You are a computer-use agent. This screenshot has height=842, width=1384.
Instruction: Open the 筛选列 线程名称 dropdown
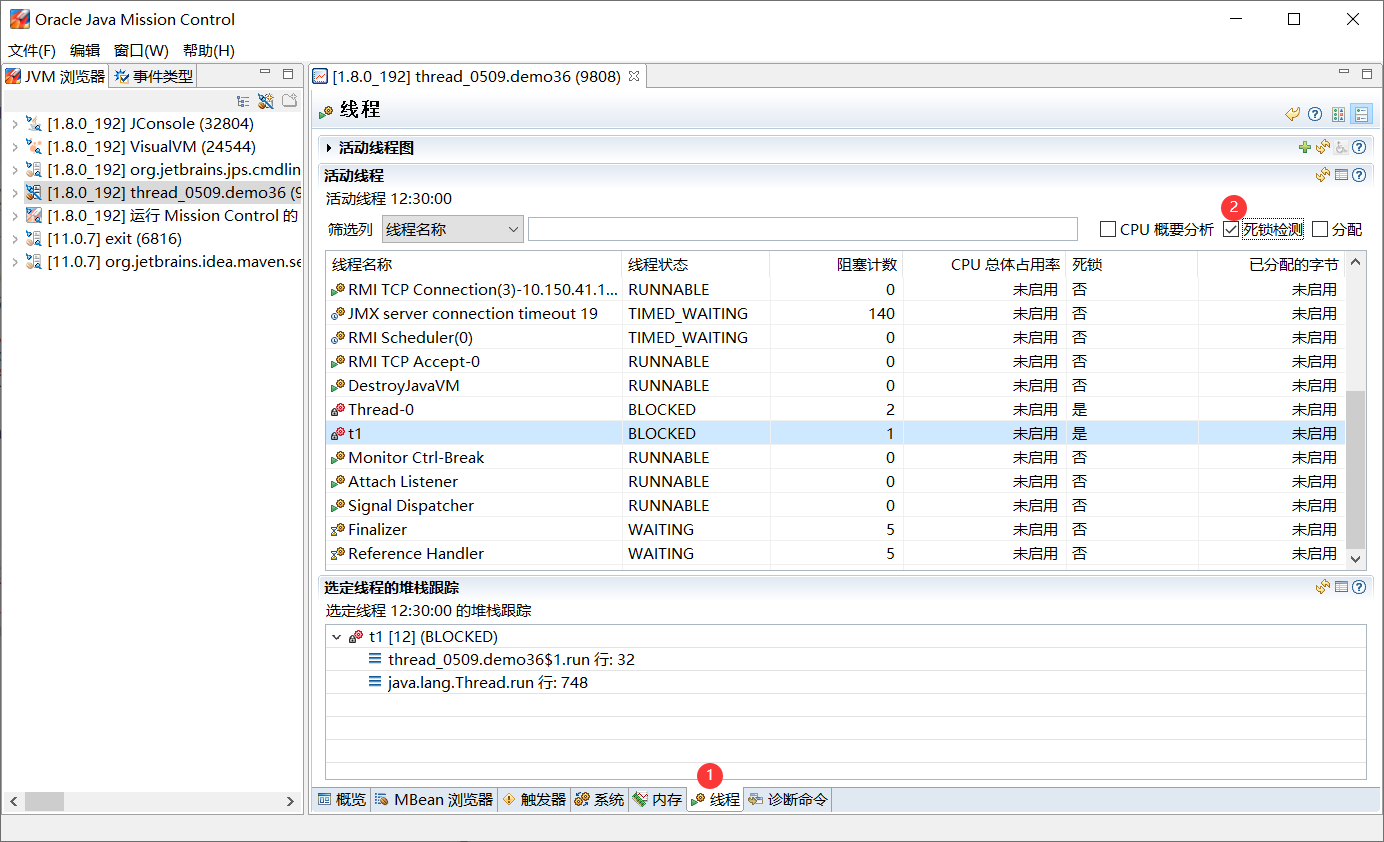(x=452, y=229)
